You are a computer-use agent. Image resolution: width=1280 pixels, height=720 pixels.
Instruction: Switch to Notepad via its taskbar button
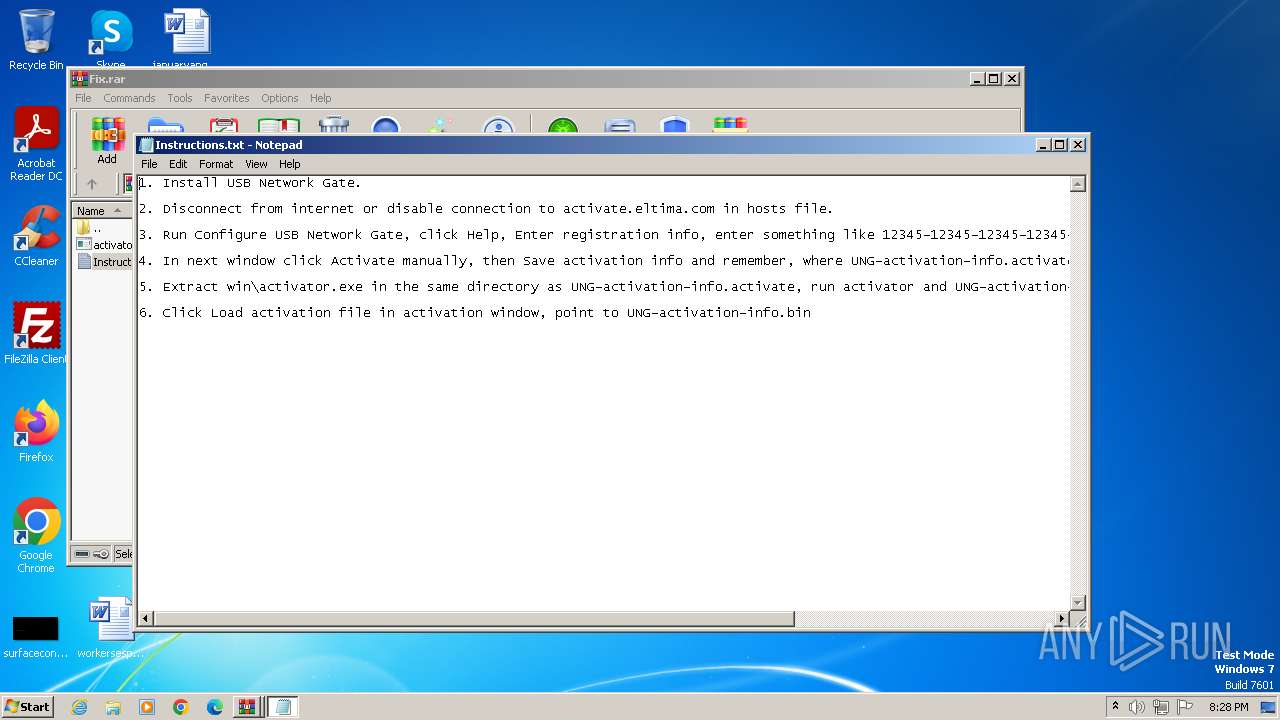283,707
